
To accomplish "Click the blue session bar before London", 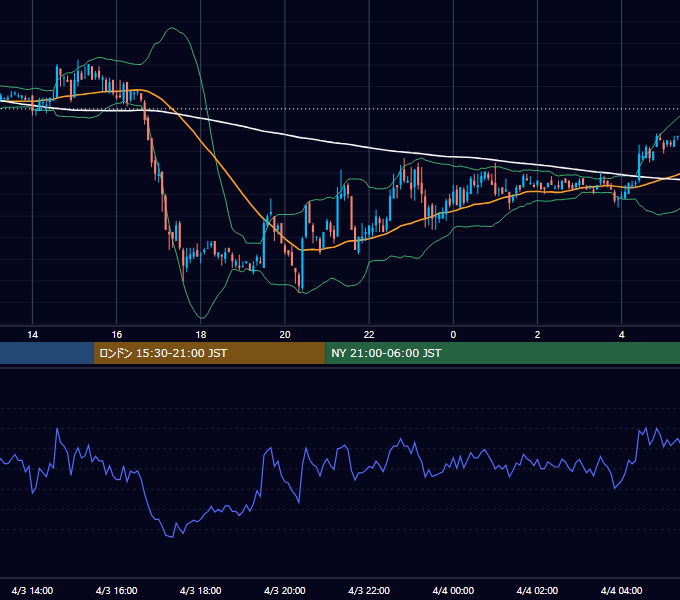I will (x=47, y=353).
